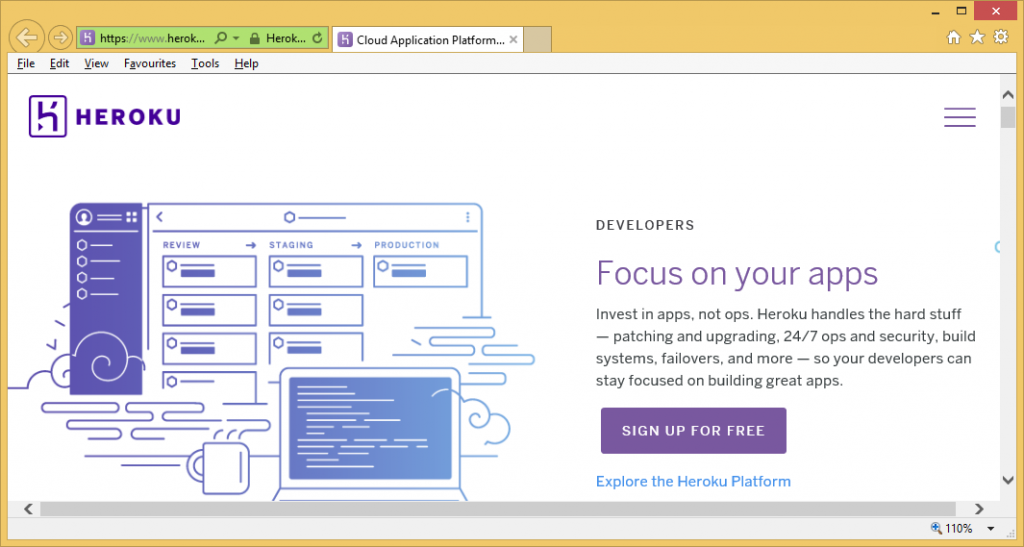
Task: Click the browser Back arrow button
Action: 27,38
